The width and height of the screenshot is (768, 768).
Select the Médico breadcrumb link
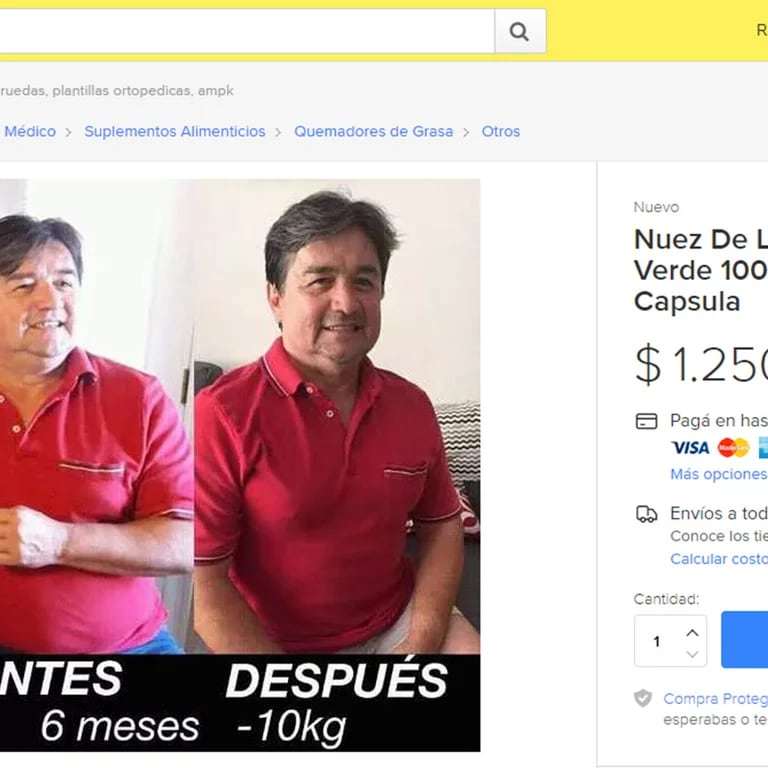pos(30,131)
